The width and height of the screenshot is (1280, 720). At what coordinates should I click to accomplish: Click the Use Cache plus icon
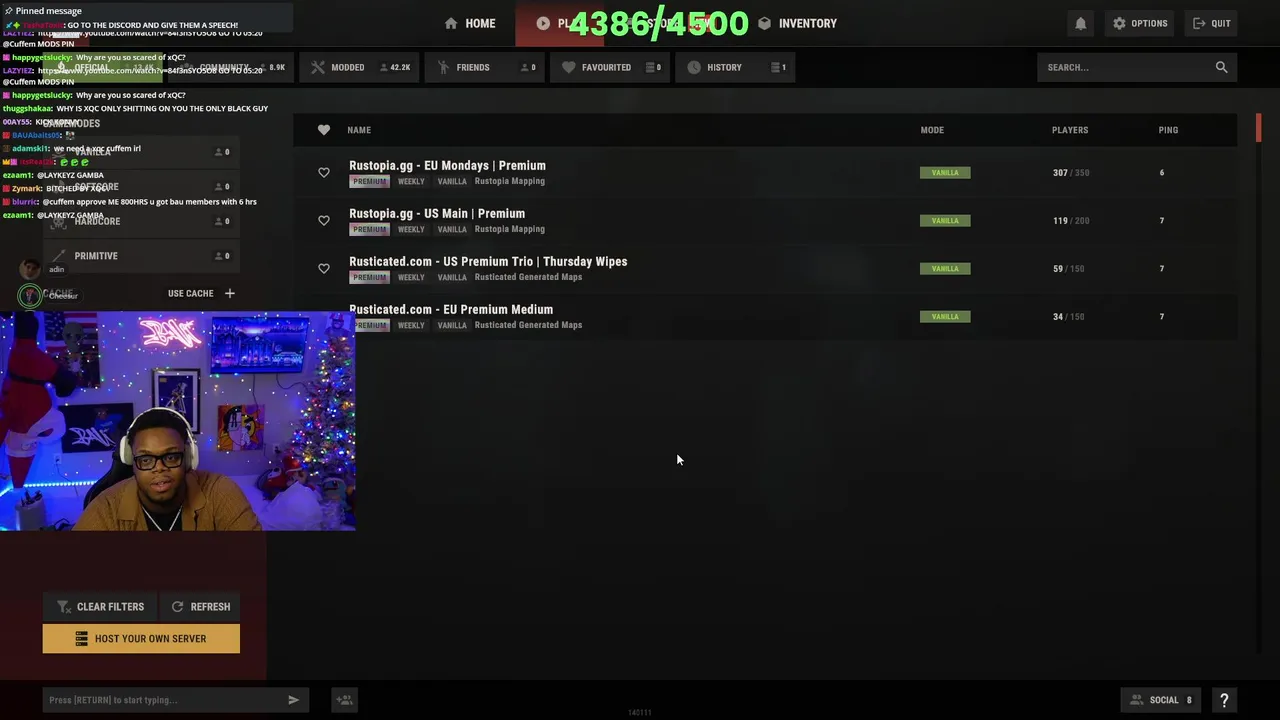[230, 294]
